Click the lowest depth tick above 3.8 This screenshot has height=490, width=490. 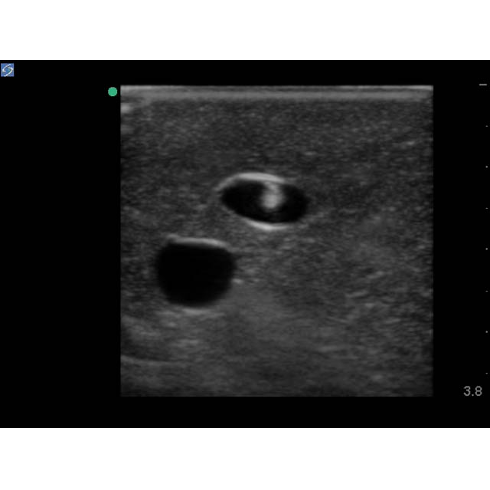point(487,373)
